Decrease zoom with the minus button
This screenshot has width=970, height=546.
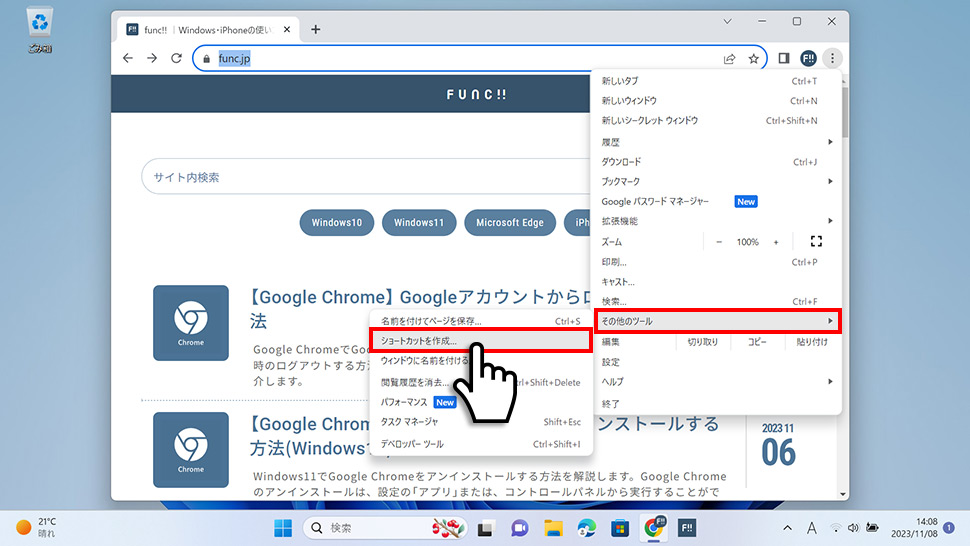tap(719, 242)
